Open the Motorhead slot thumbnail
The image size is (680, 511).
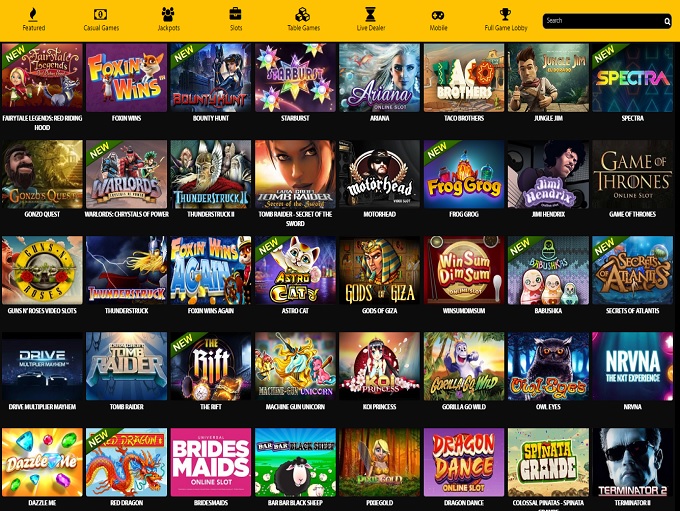click(379, 174)
